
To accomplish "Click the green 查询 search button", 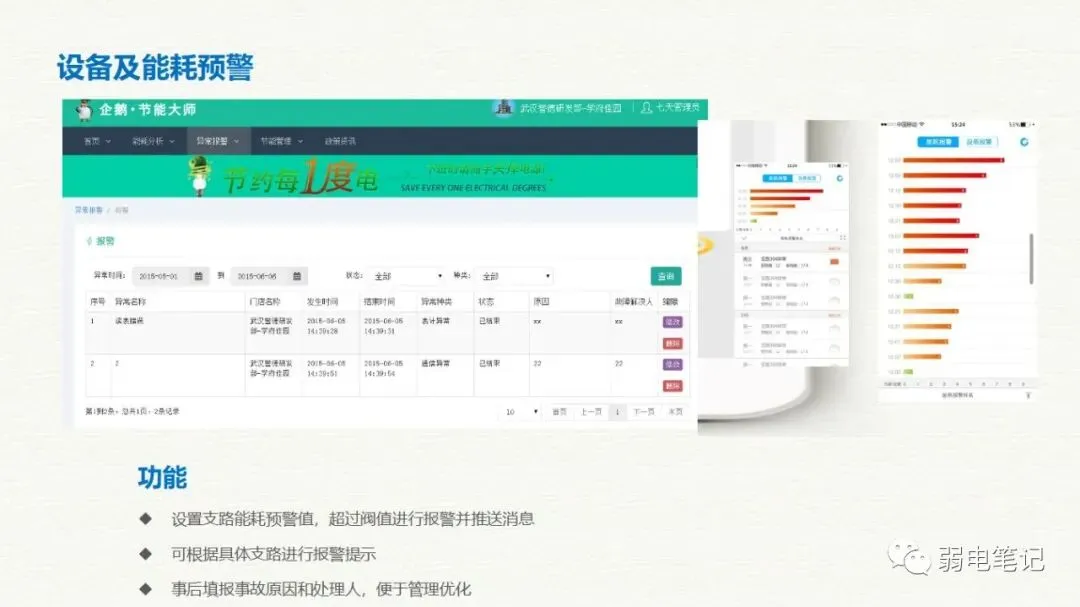I will point(666,276).
